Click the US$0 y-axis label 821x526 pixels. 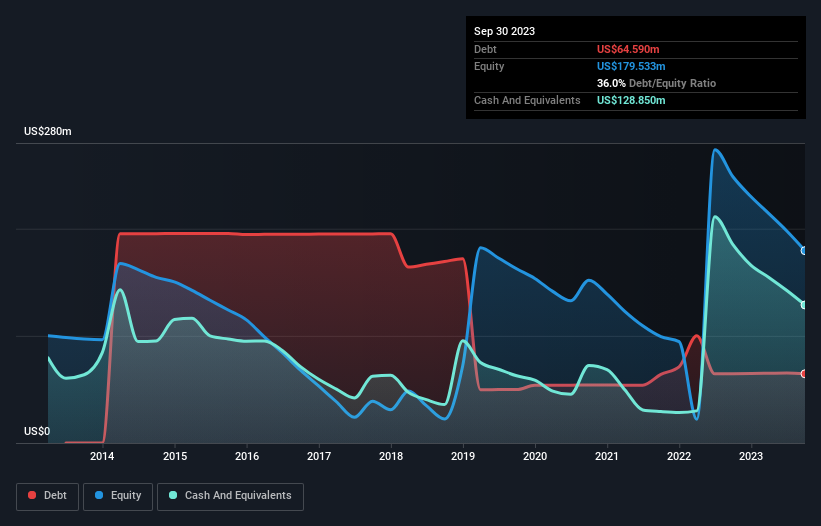37,431
